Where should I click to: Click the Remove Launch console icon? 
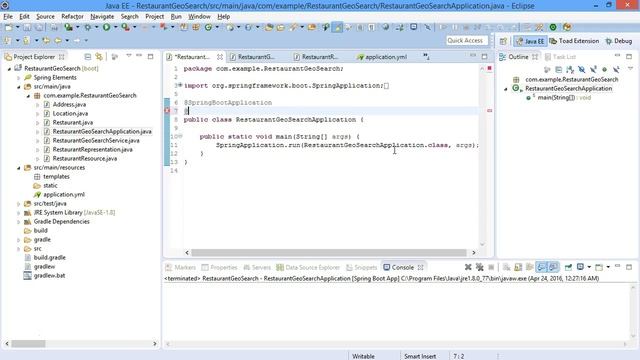(x=468, y=267)
